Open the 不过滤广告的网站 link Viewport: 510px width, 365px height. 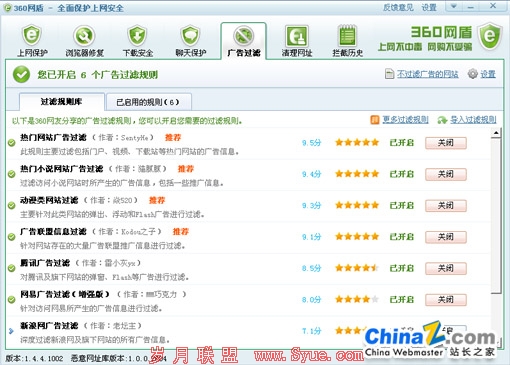click(427, 74)
